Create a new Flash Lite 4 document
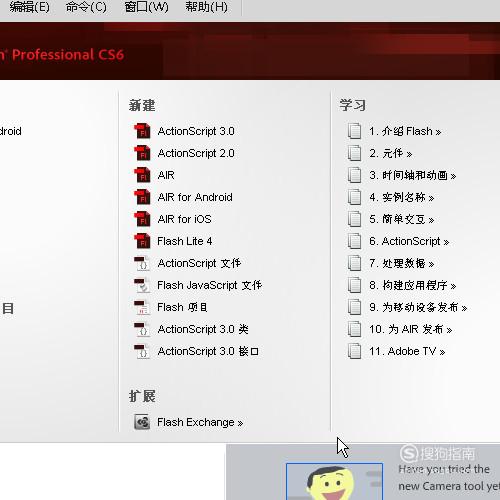Viewport: 500px width, 500px height. pos(185,241)
